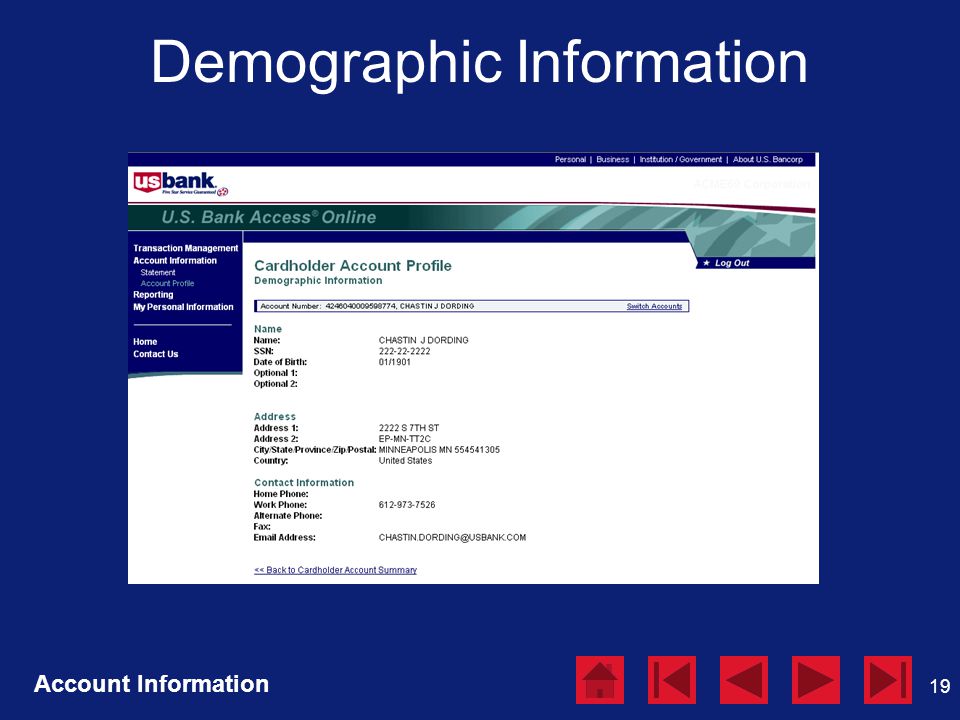Select Account Profile submenu item
960x720 pixels.
pos(167,283)
